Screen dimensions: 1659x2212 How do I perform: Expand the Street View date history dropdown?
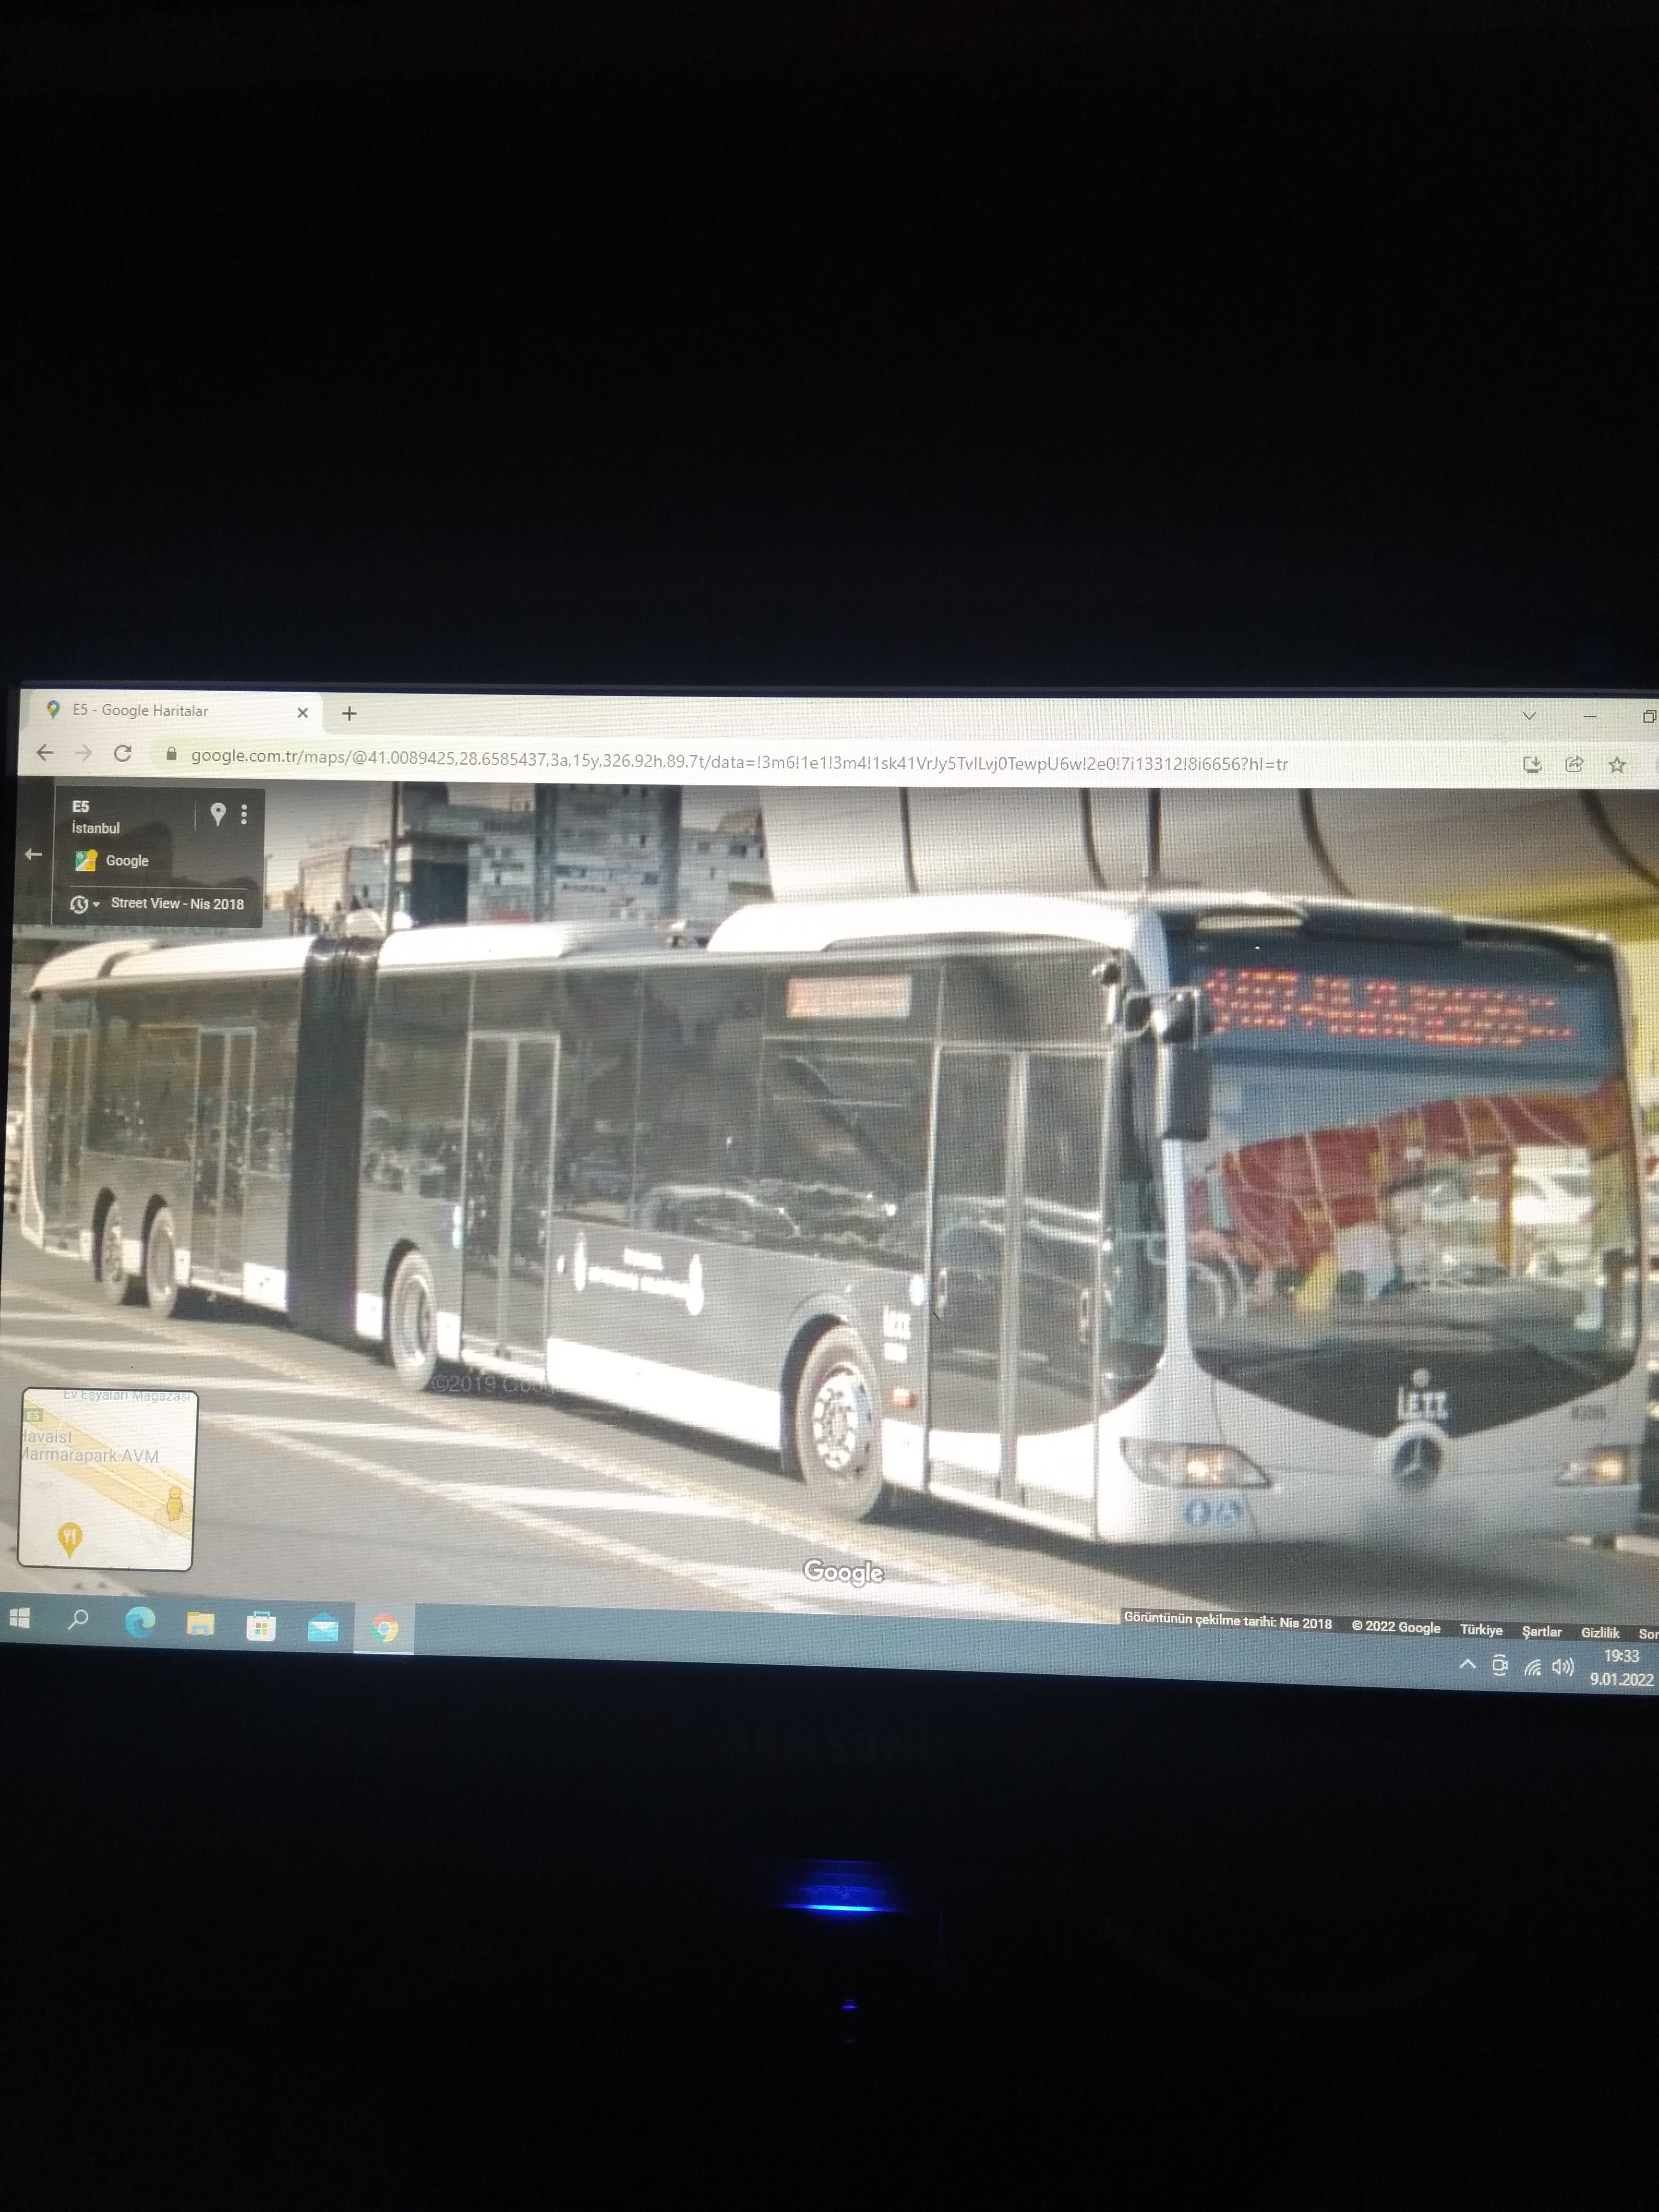[x=85, y=904]
